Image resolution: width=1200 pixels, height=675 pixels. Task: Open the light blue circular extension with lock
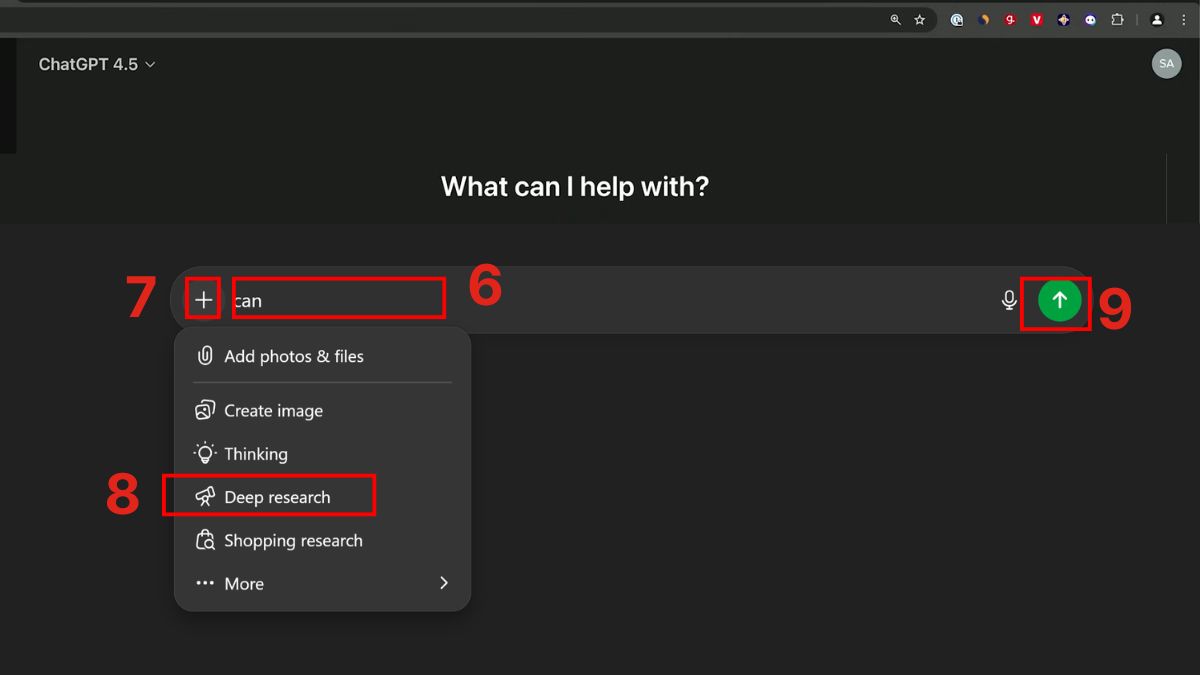tap(957, 19)
